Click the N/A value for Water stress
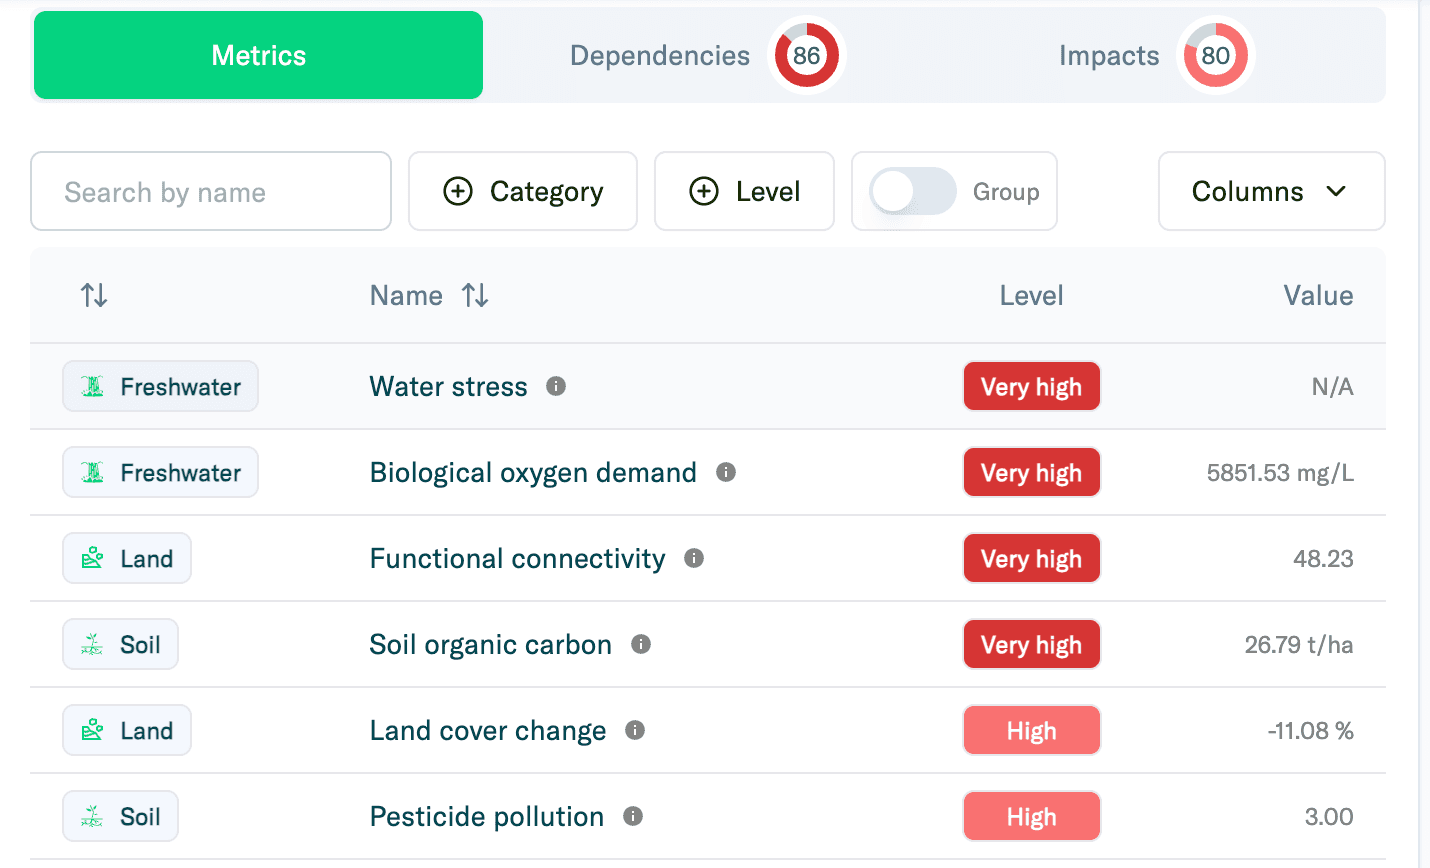The image size is (1430, 868). [1332, 386]
